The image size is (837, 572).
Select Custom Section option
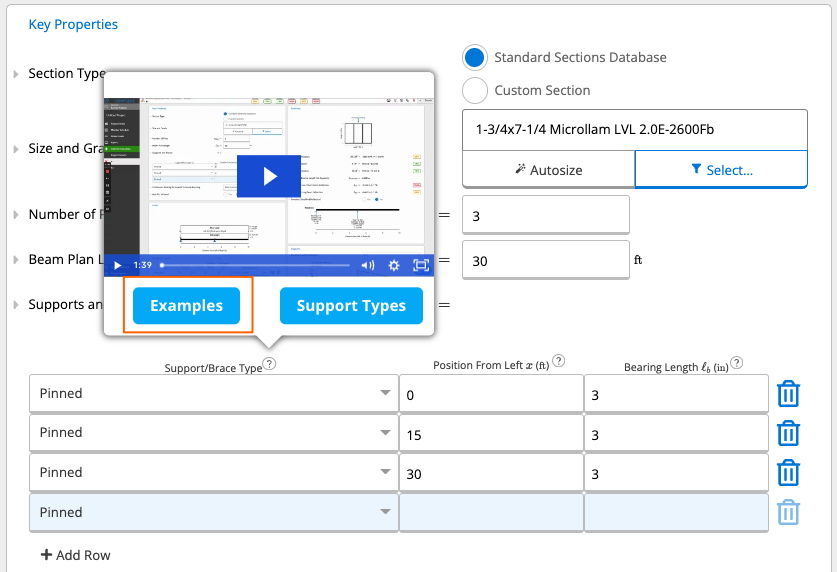[x=475, y=90]
